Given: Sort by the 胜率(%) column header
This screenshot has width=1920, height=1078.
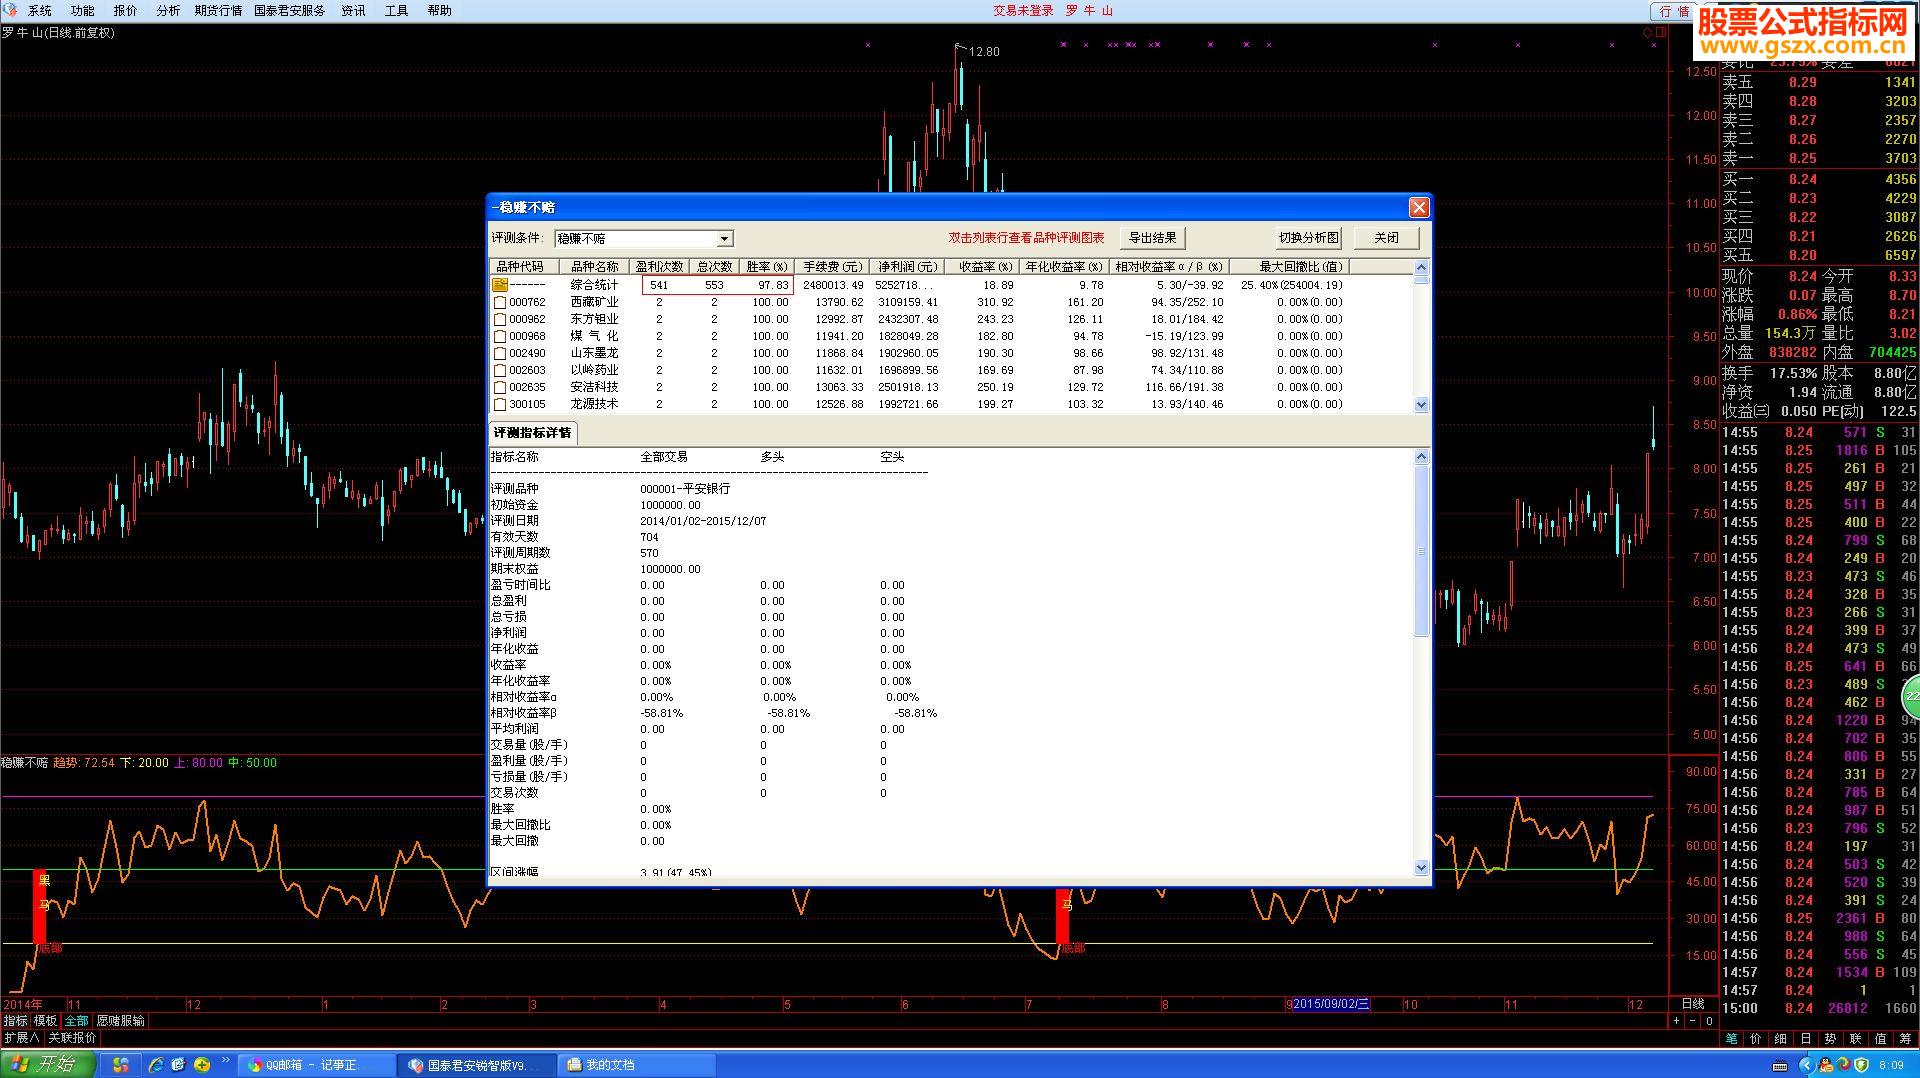Looking at the screenshot, I should pyautogui.click(x=767, y=267).
